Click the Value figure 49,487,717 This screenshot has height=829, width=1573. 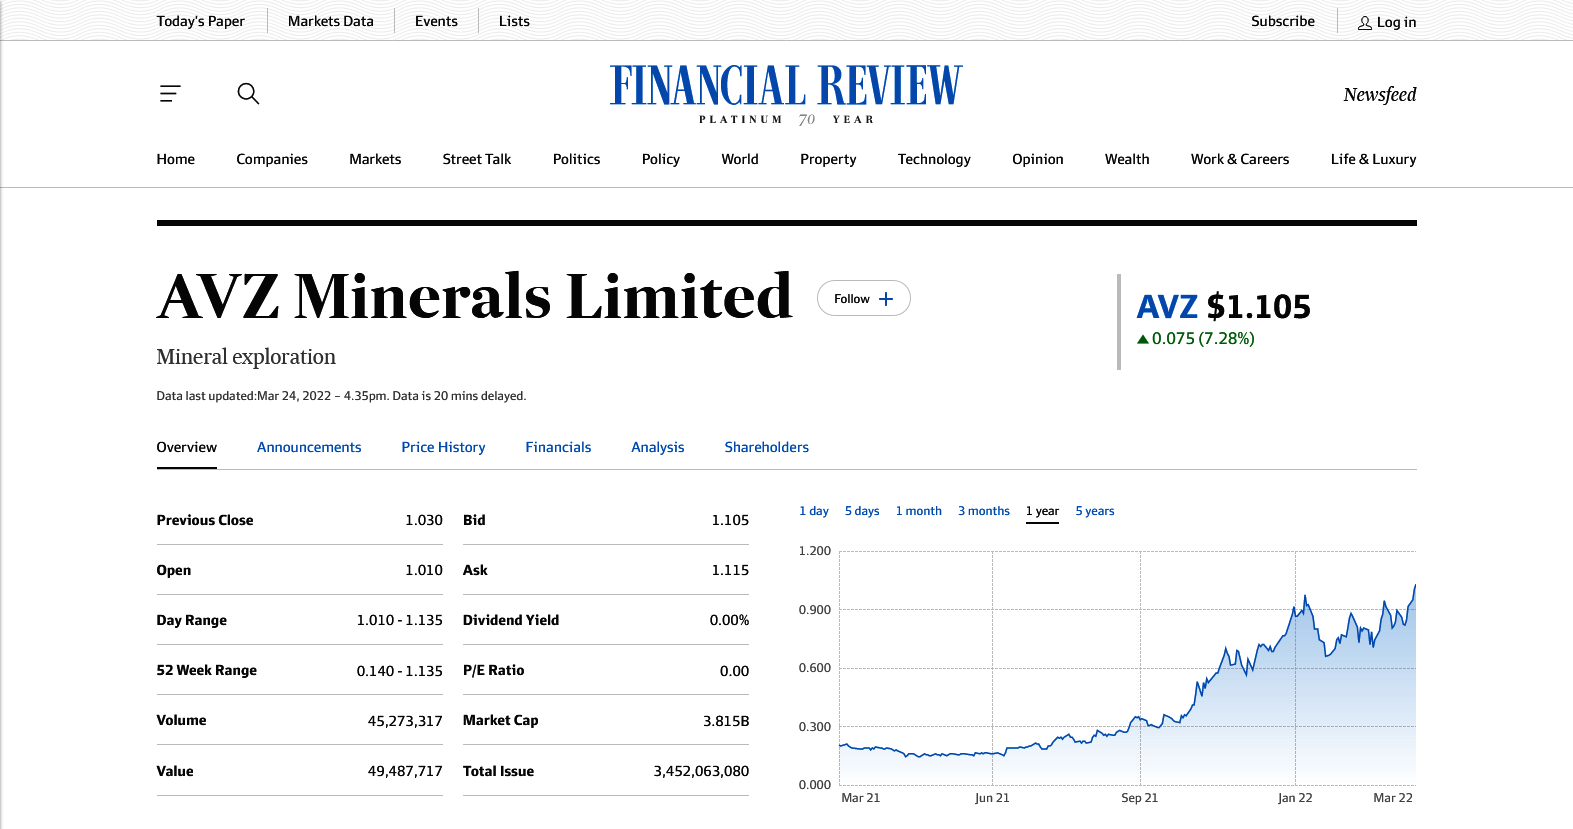405,771
